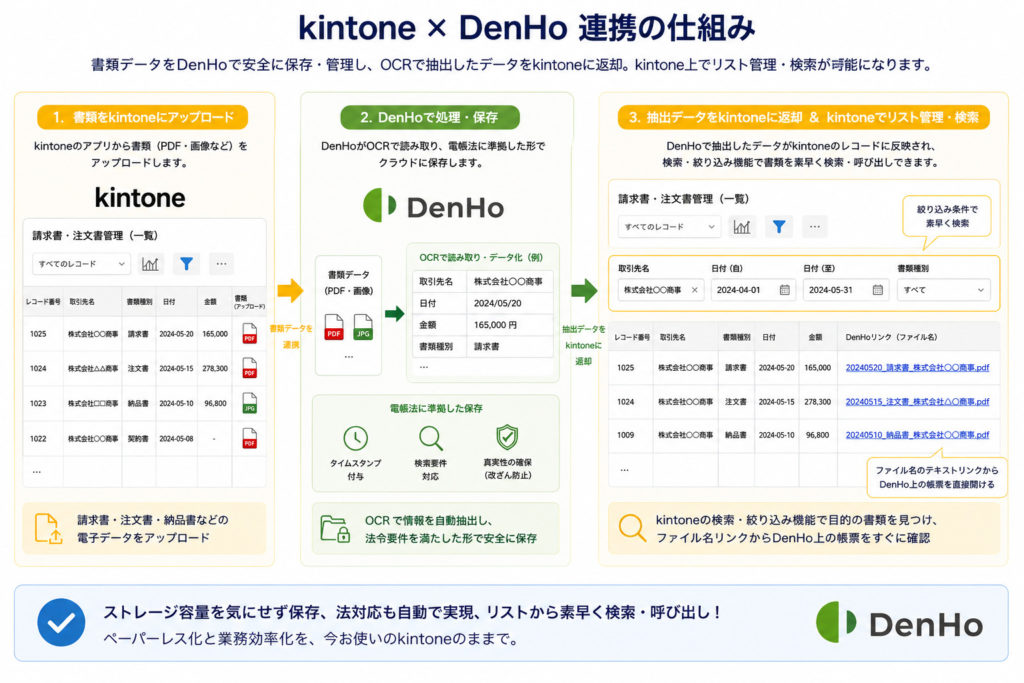The height and width of the screenshot is (683, 1024).
Task: Click the large DenHo logo in step 2 panel
Action: (x=434, y=206)
